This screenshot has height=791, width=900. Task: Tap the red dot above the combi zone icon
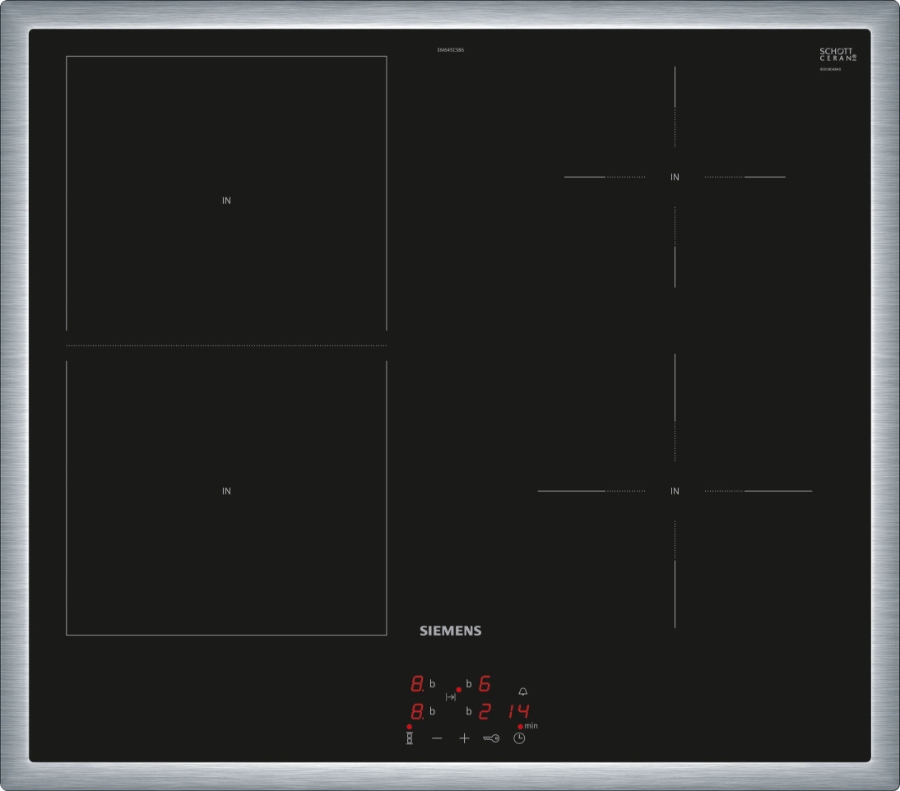pyautogui.click(x=409, y=727)
